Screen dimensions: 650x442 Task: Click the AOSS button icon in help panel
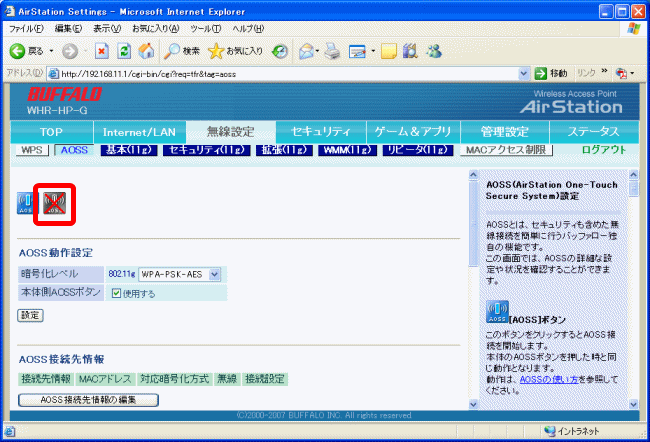[x=497, y=312]
